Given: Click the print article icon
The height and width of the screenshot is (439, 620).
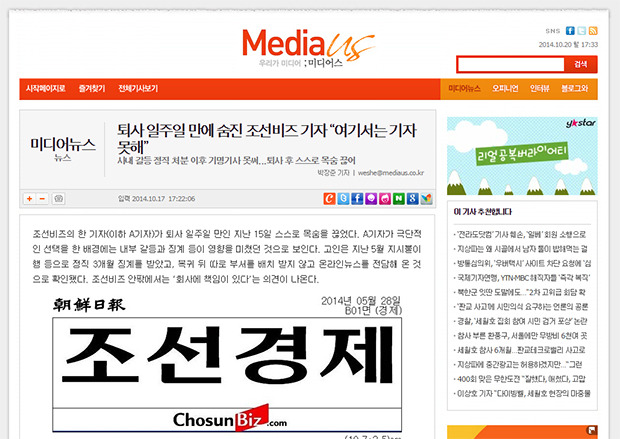Looking at the screenshot, I should point(59,199).
